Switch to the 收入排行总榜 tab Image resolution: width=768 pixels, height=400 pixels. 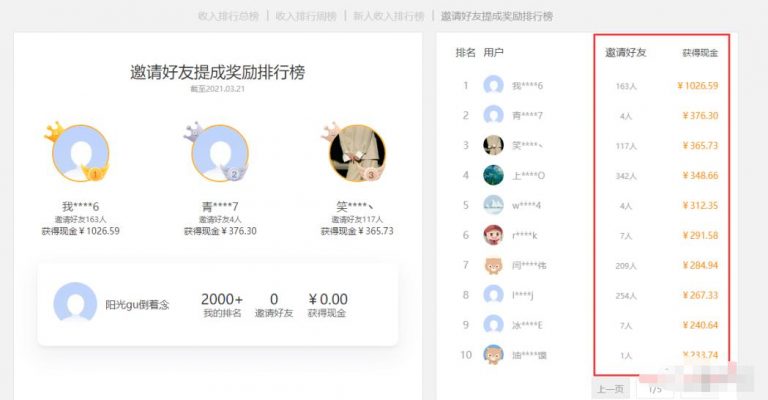(x=228, y=16)
